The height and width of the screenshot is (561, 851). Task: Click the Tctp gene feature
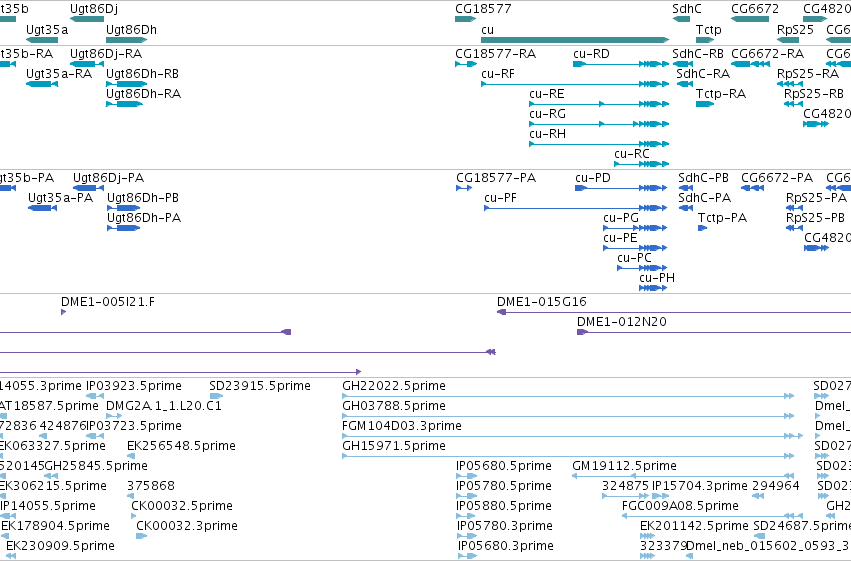pyautogui.click(x=705, y=40)
